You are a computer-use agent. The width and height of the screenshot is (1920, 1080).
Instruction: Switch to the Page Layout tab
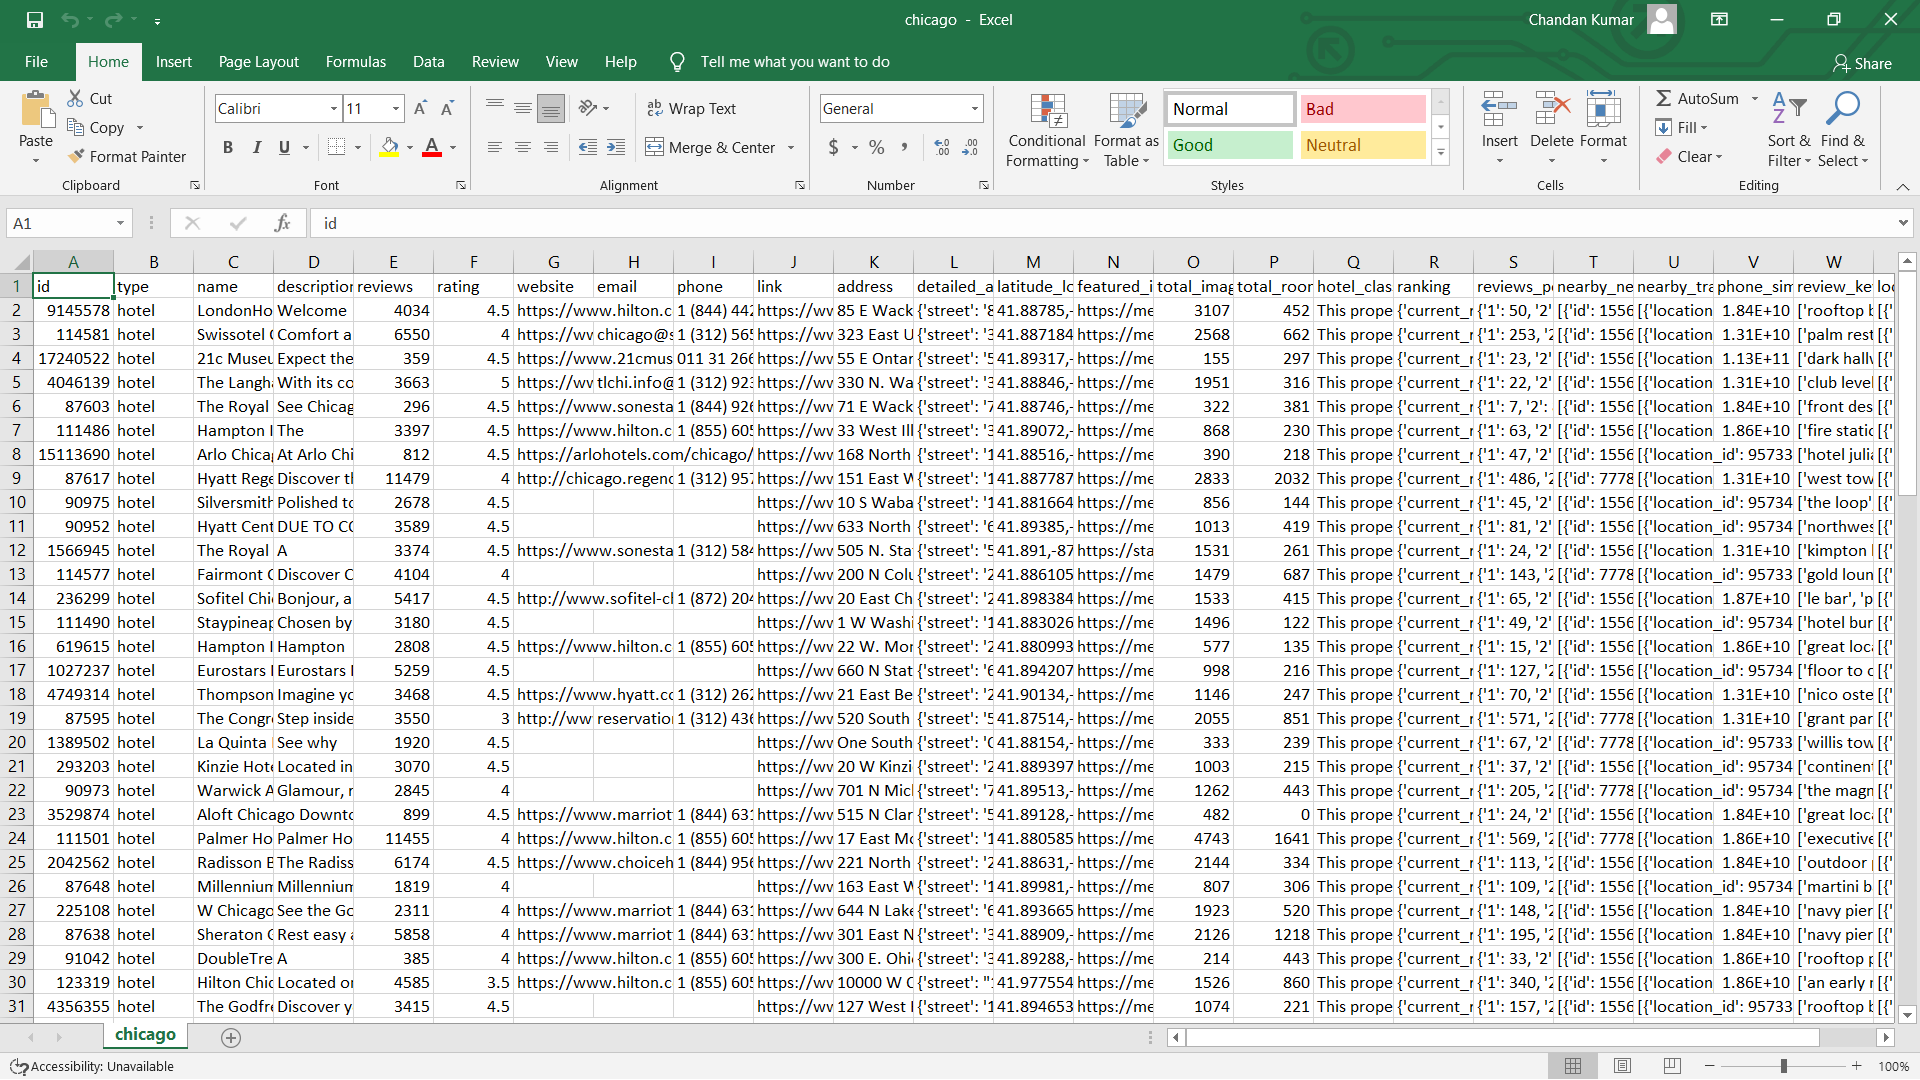(258, 62)
